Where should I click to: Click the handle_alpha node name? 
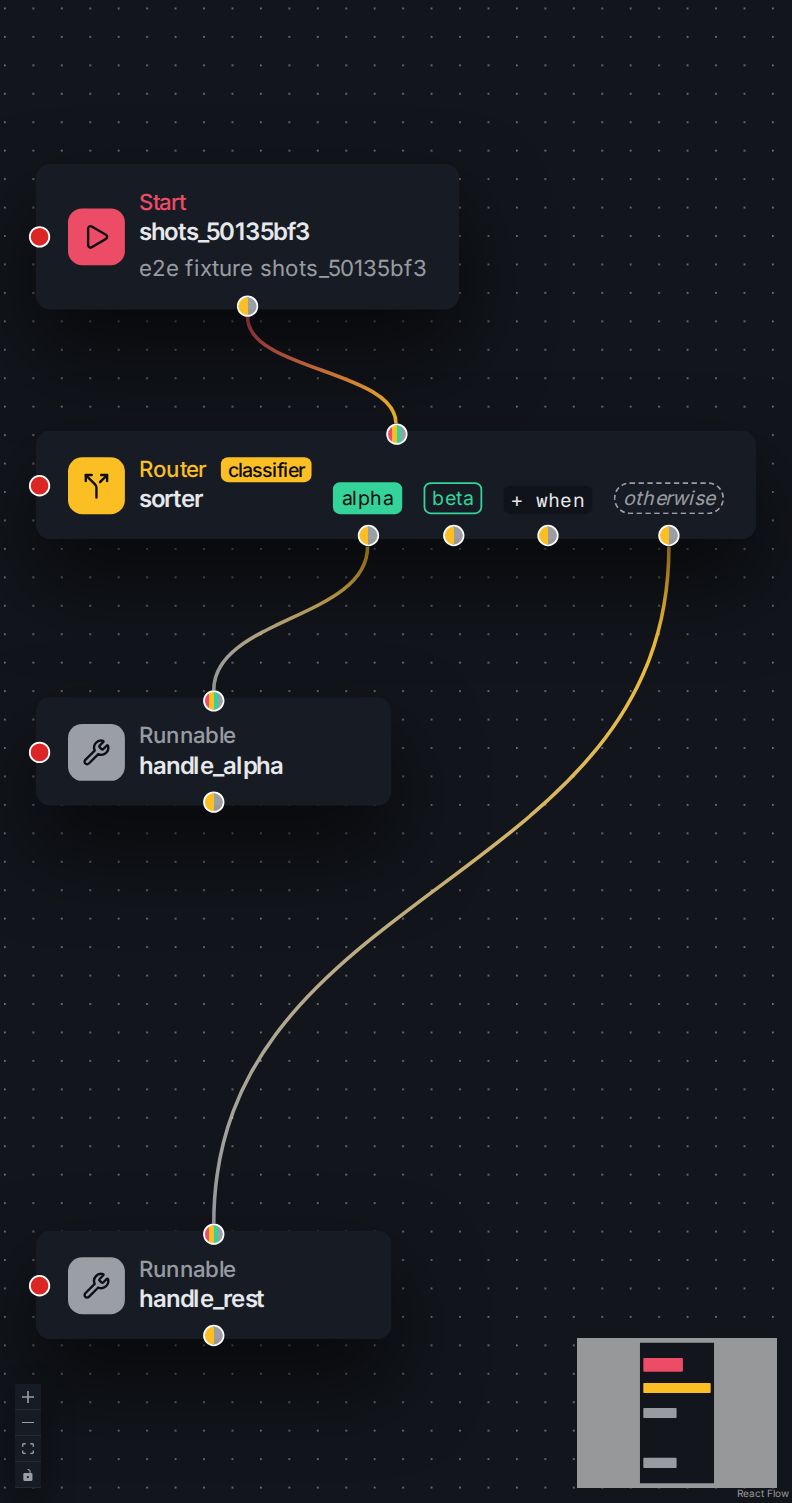point(211,766)
